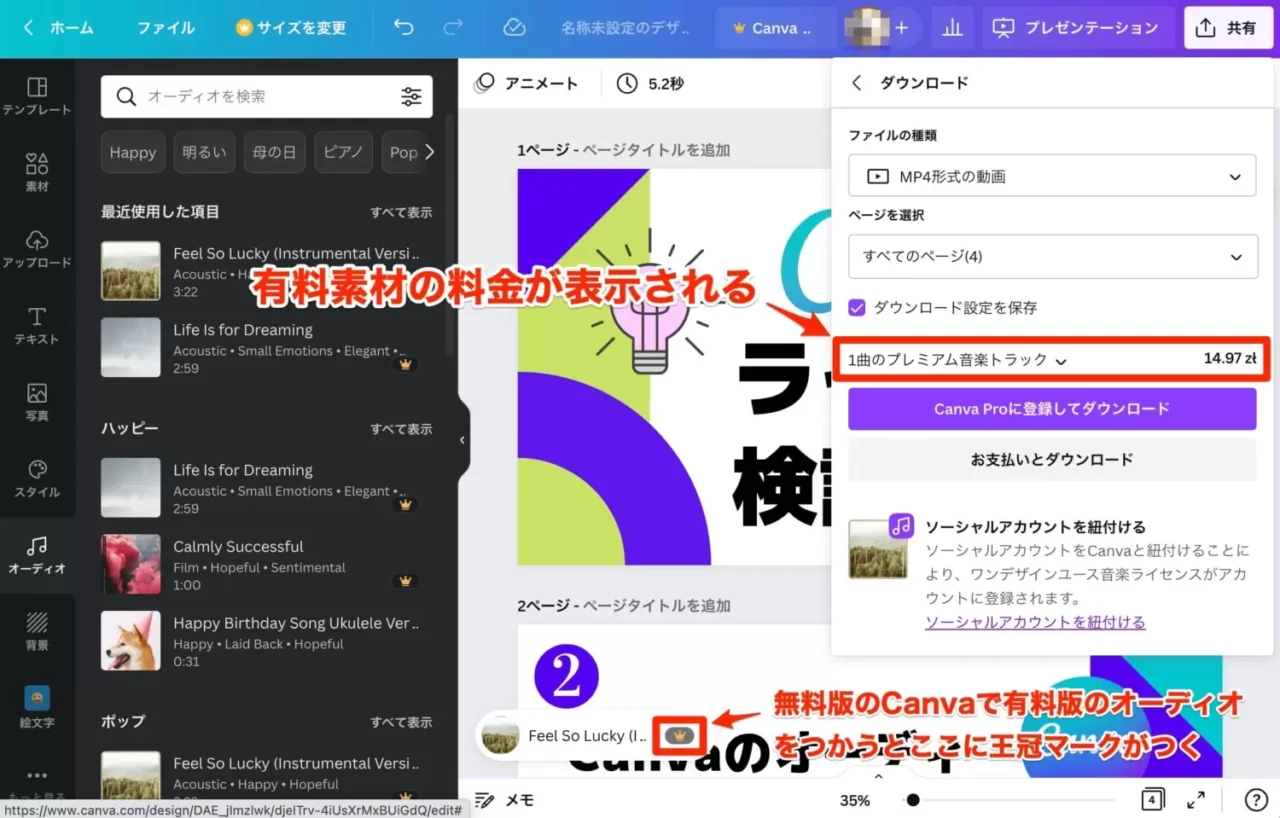Viewport: 1280px width, 818px height.
Task: Click Canva Proに登録してダウンロード button
Action: click(1052, 409)
